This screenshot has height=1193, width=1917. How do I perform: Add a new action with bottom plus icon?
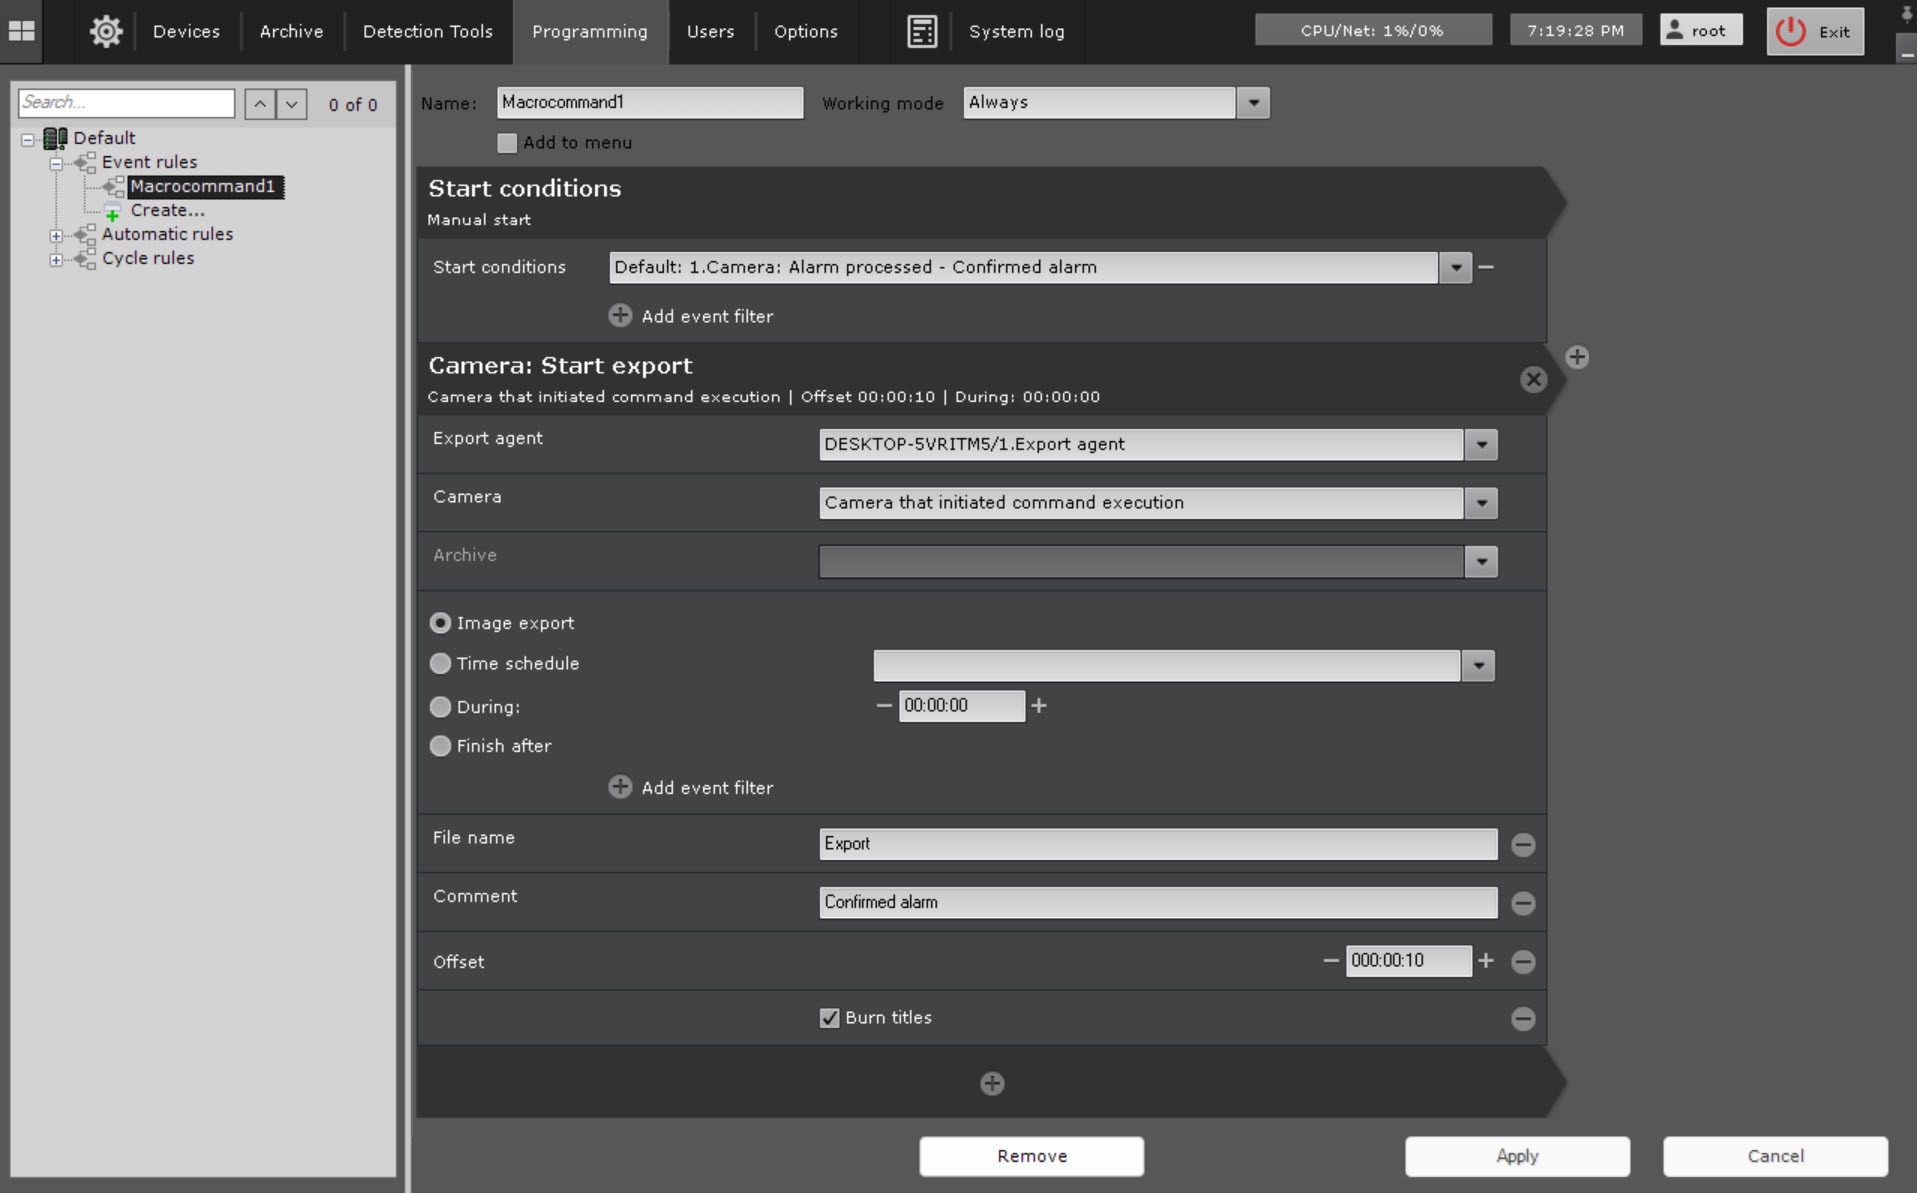tap(991, 1083)
